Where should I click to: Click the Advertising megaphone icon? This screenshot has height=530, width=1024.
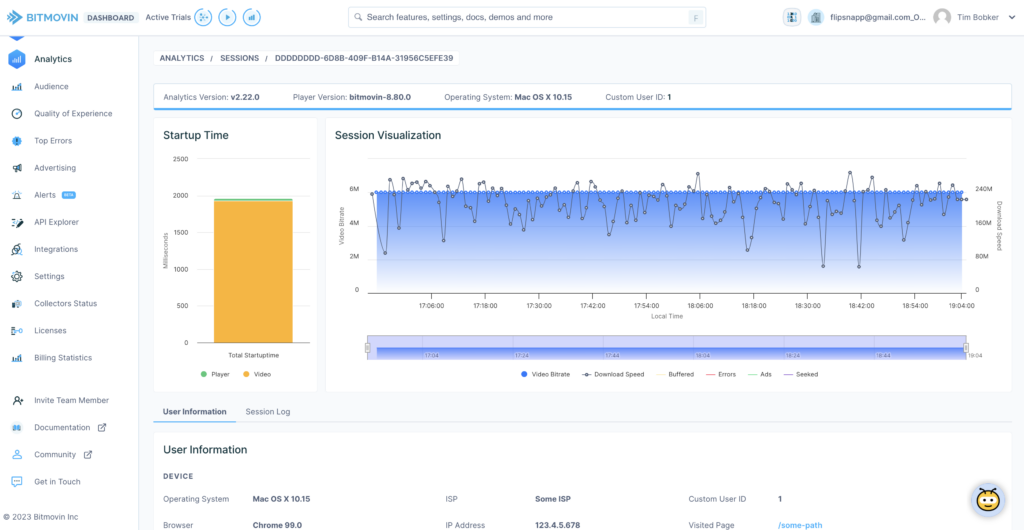[17, 168]
